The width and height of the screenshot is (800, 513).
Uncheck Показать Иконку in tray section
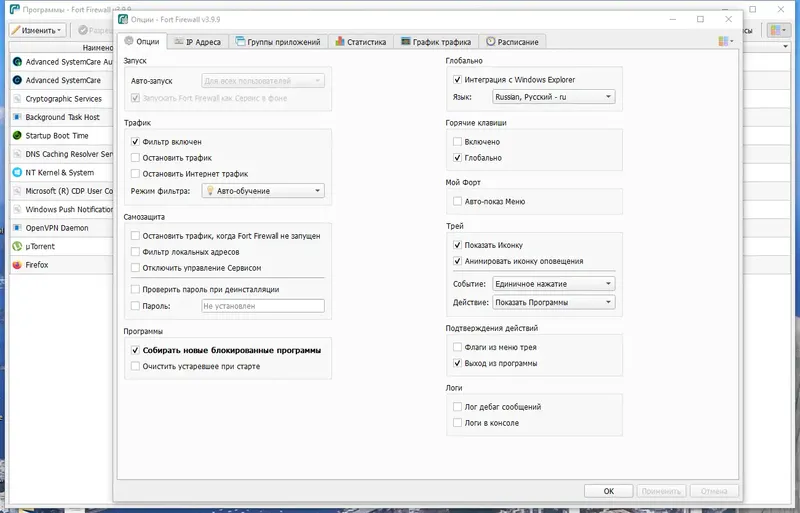coord(457,245)
